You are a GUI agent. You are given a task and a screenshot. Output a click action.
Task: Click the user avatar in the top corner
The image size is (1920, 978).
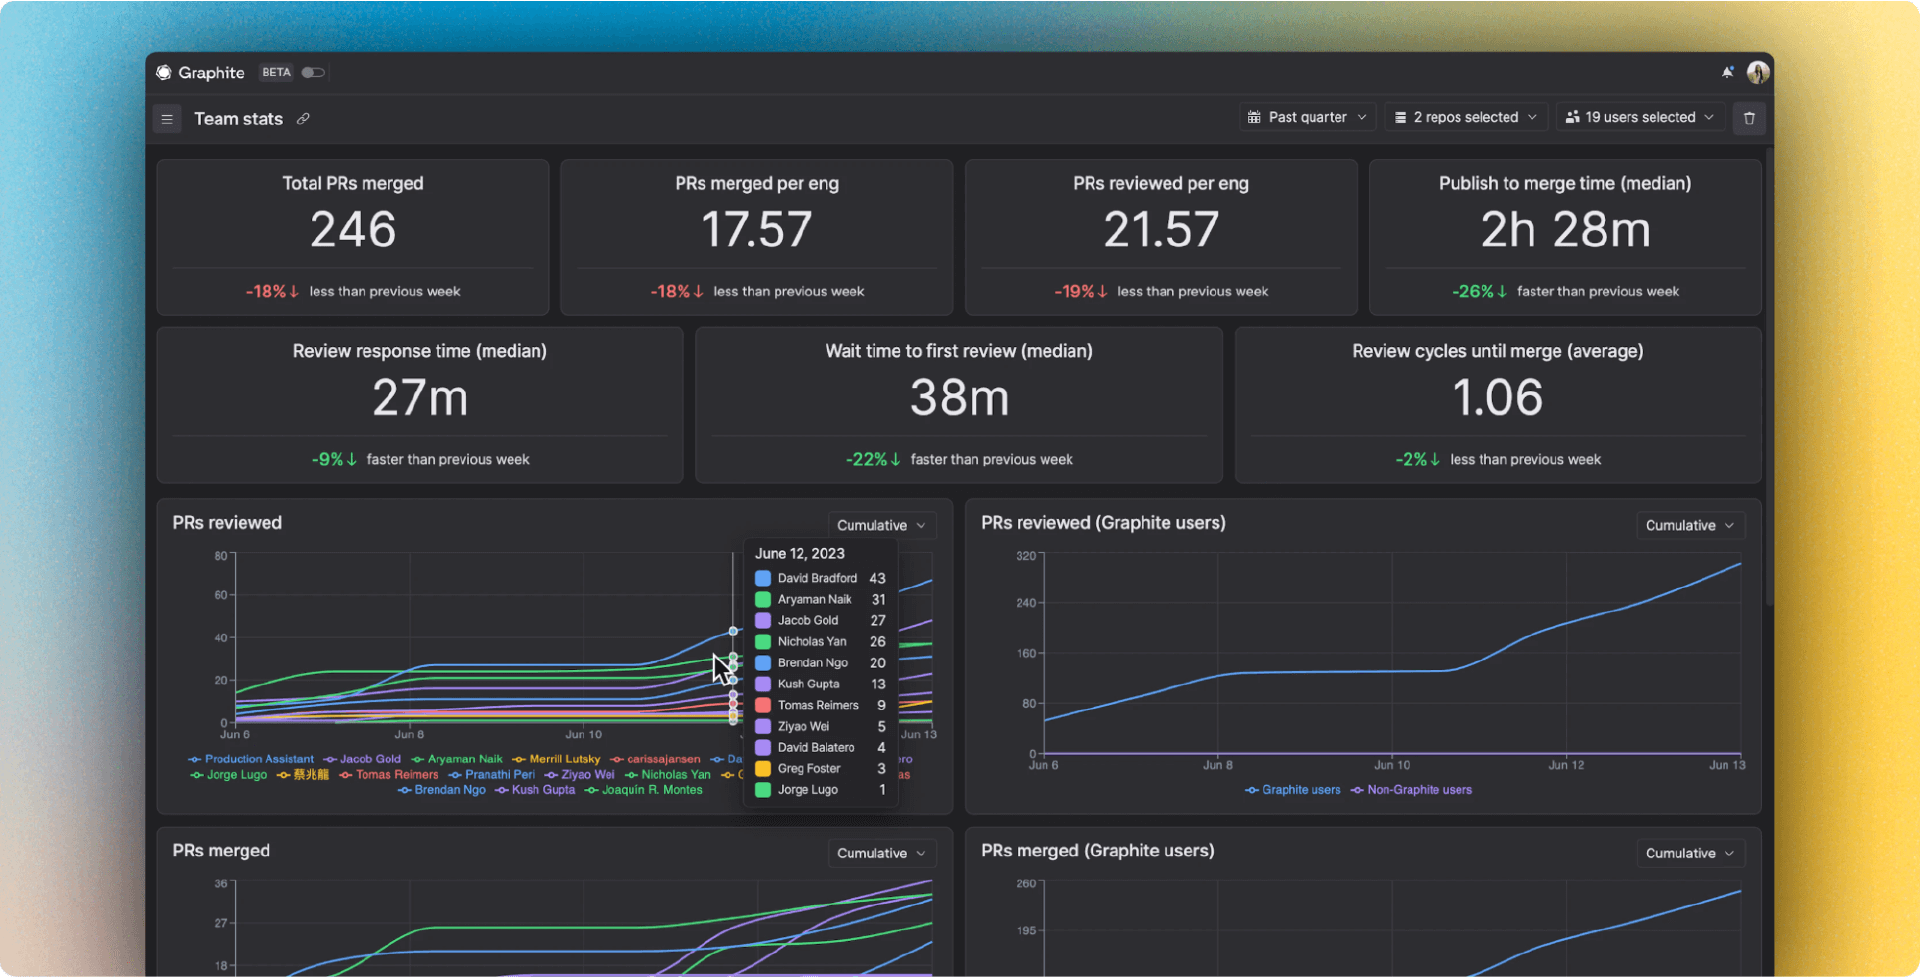[x=1758, y=71]
